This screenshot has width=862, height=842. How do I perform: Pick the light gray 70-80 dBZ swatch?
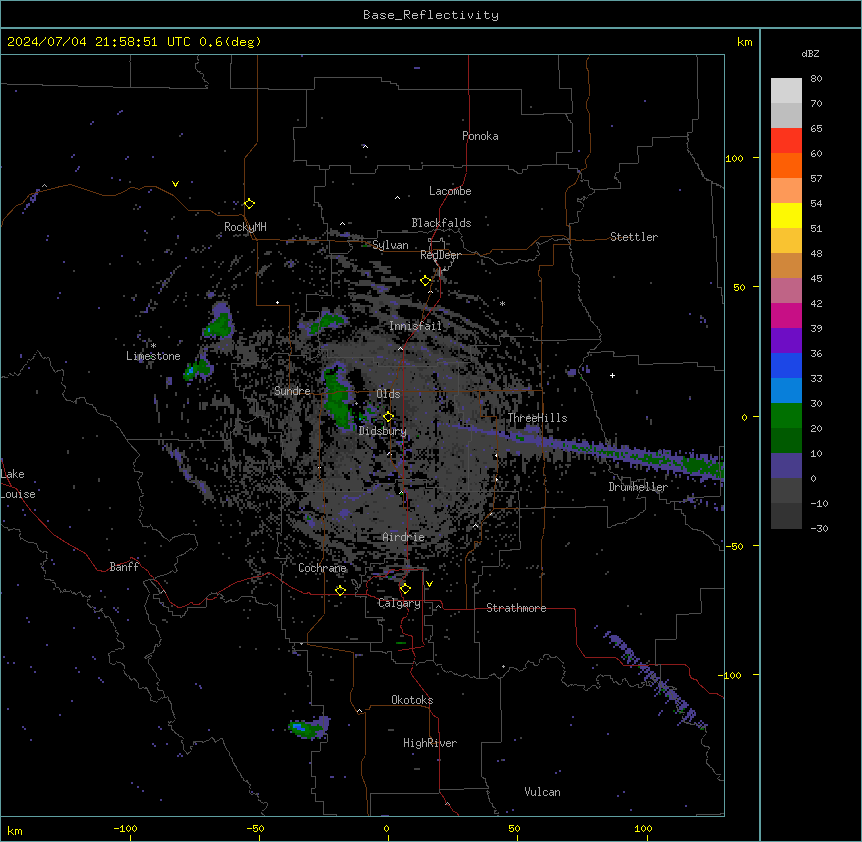click(786, 91)
